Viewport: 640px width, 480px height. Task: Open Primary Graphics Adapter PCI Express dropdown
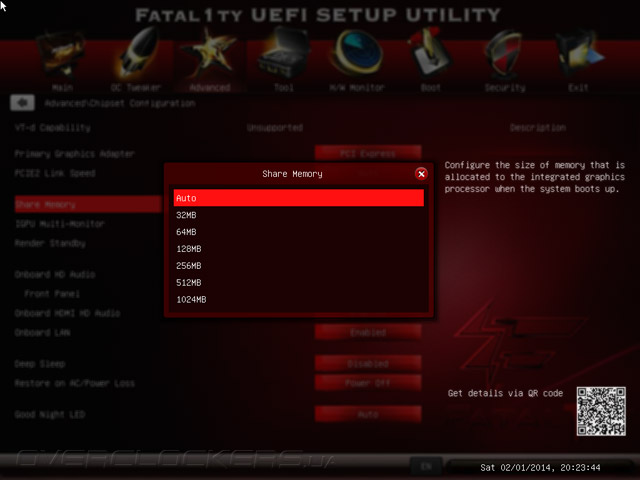coord(368,153)
